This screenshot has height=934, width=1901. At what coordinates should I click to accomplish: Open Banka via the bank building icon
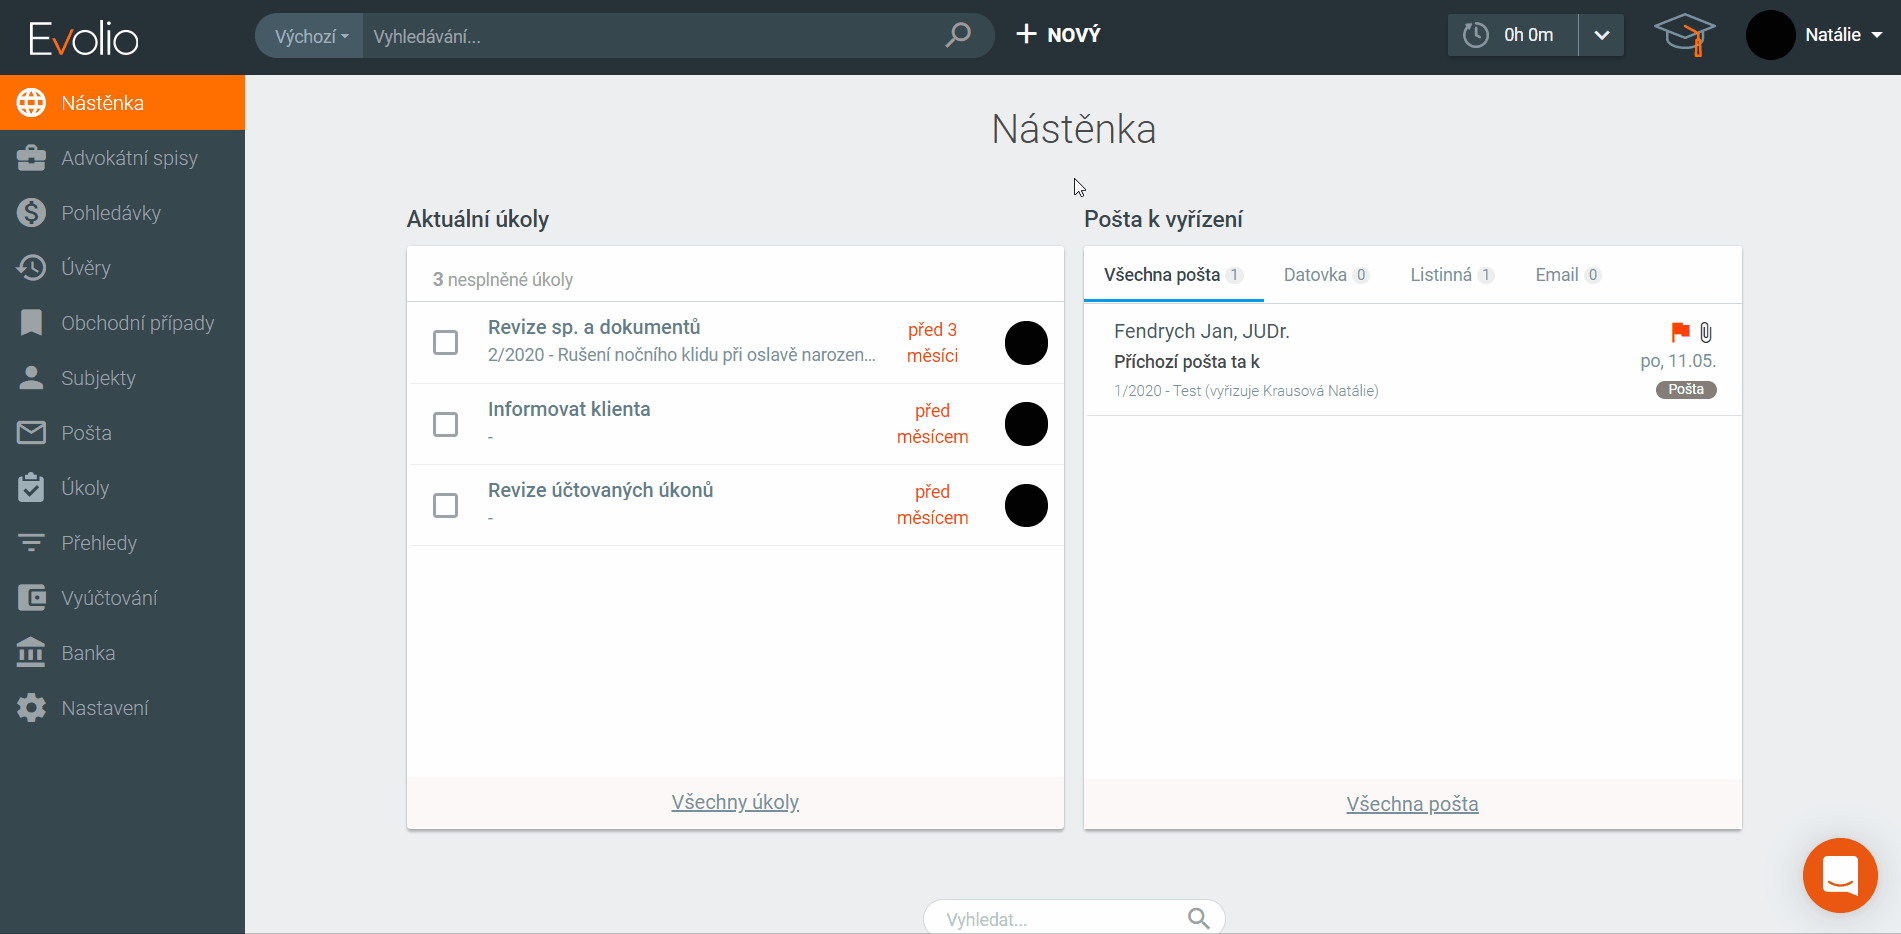32,653
